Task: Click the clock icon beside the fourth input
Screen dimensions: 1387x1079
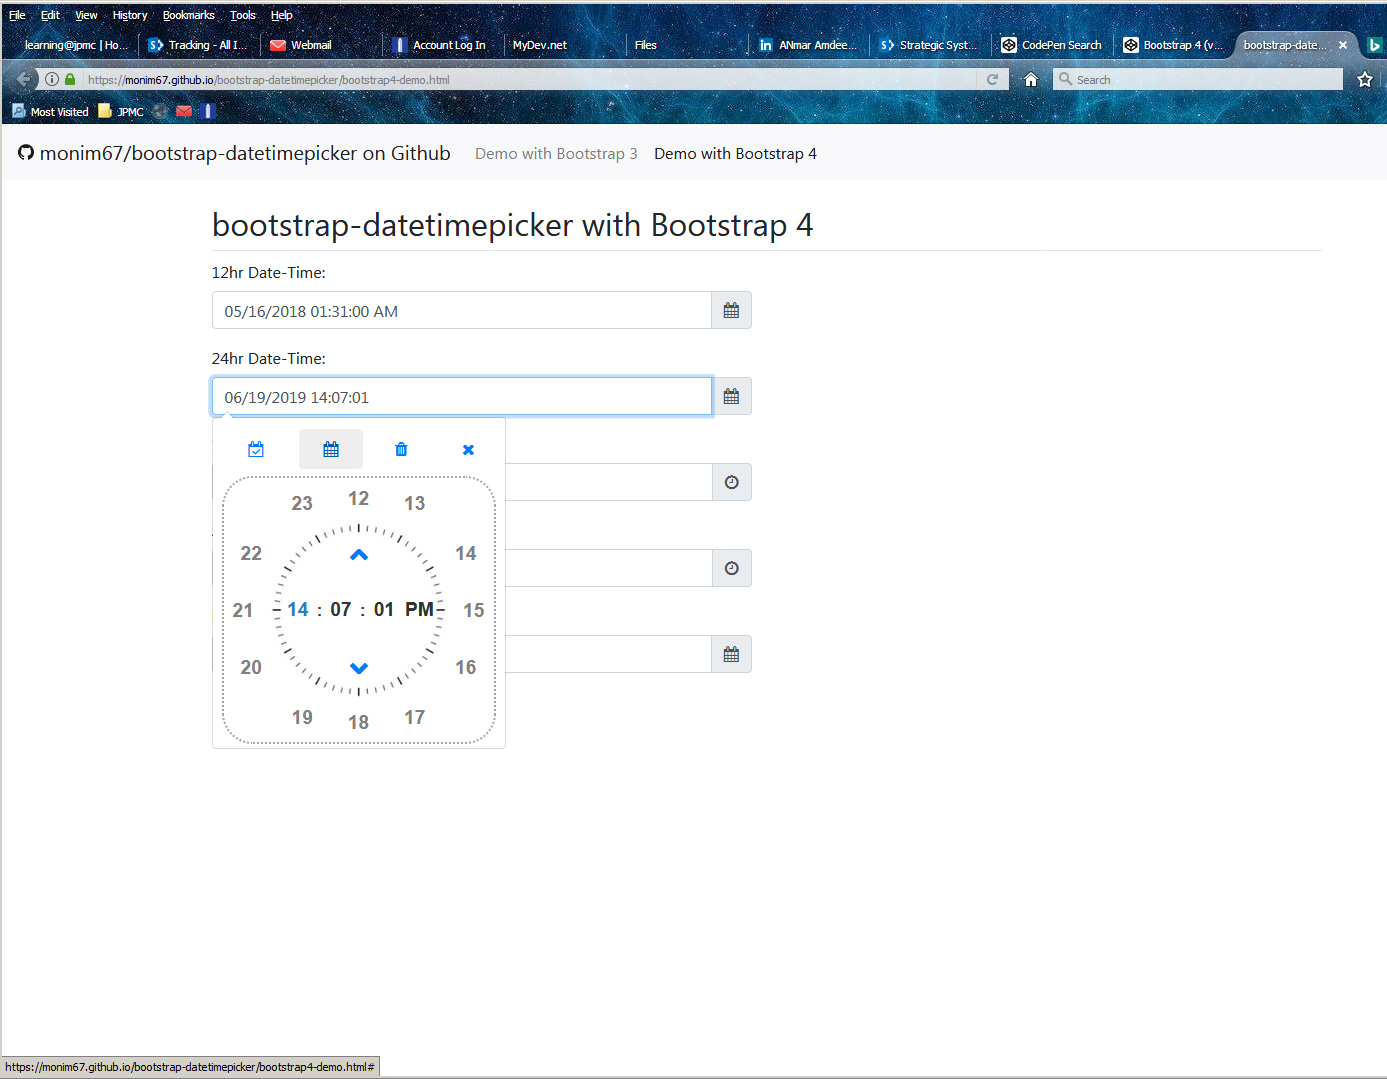Action: [731, 567]
